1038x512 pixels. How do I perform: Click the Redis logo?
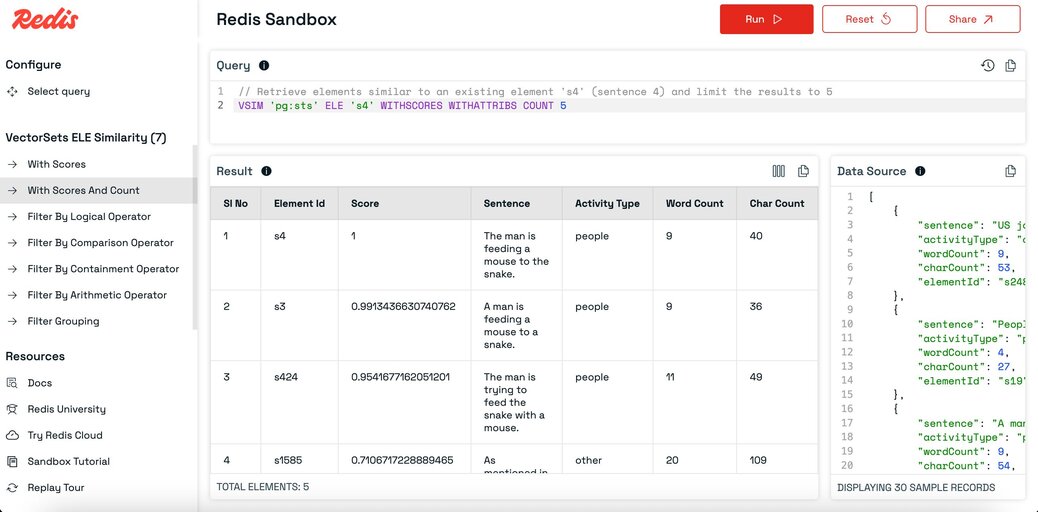point(45,19)
